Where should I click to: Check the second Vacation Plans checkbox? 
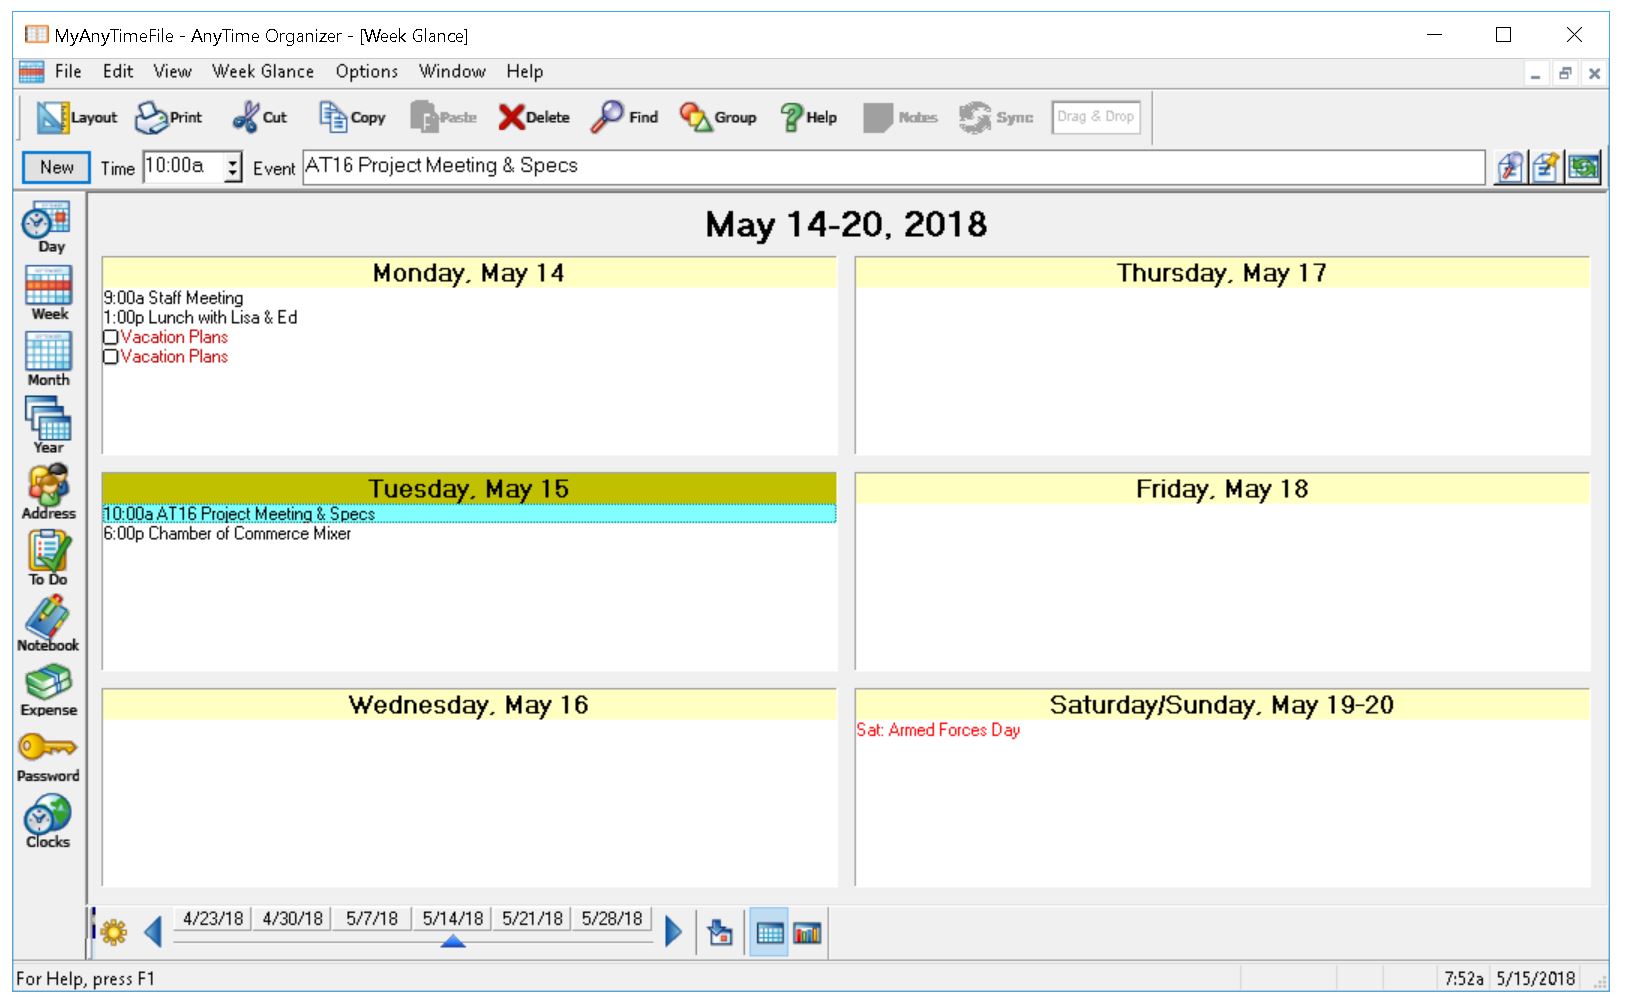pos(111,357)
